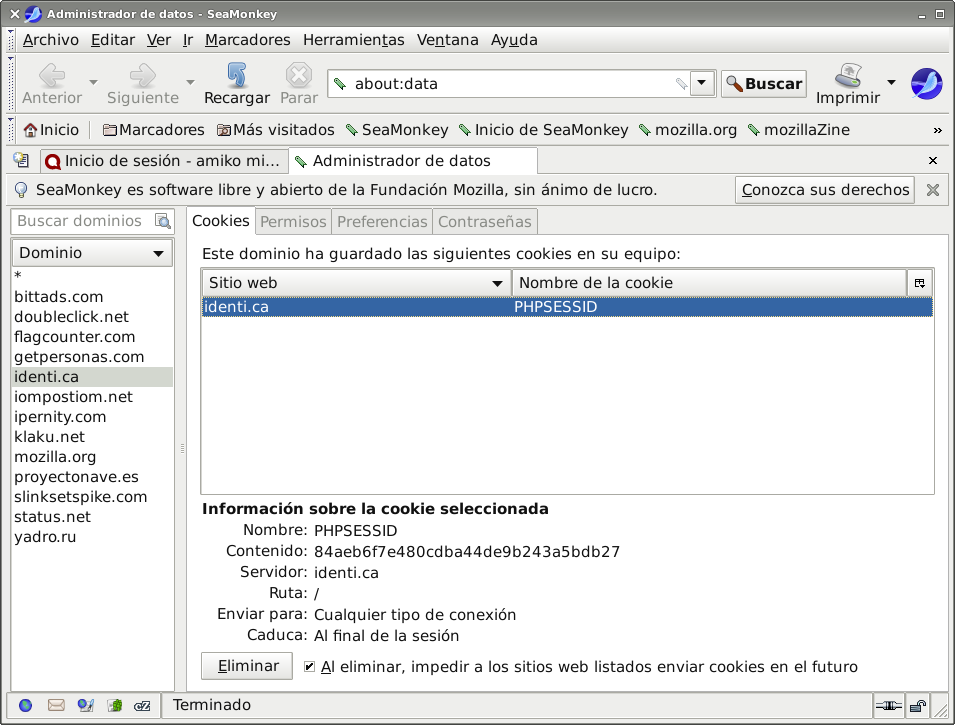
Task: Click the SeaMonkey throbber logo
Action: (x=926, y=83)
